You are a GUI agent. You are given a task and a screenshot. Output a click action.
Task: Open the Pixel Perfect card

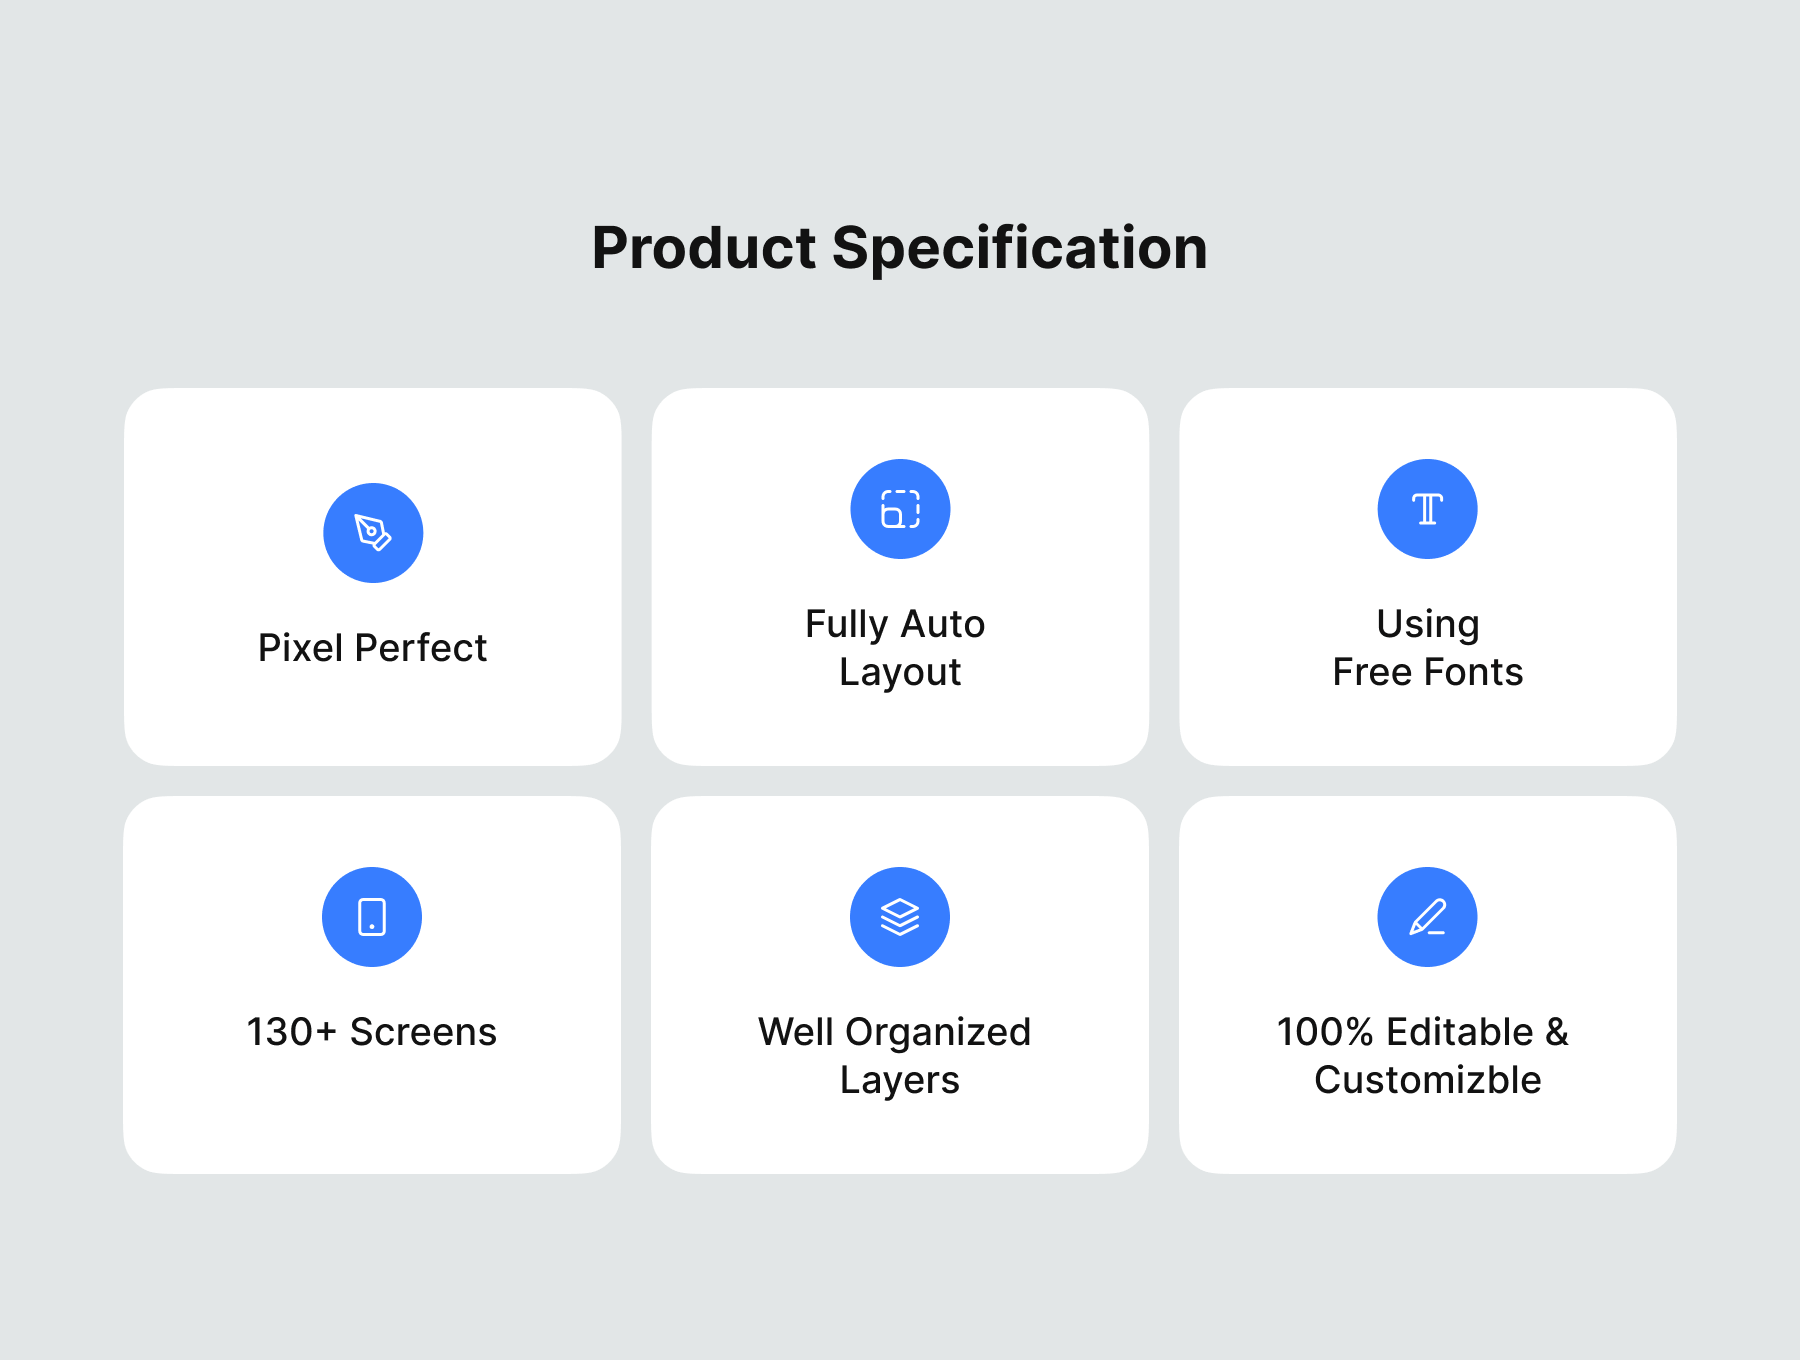click(373, 577)
